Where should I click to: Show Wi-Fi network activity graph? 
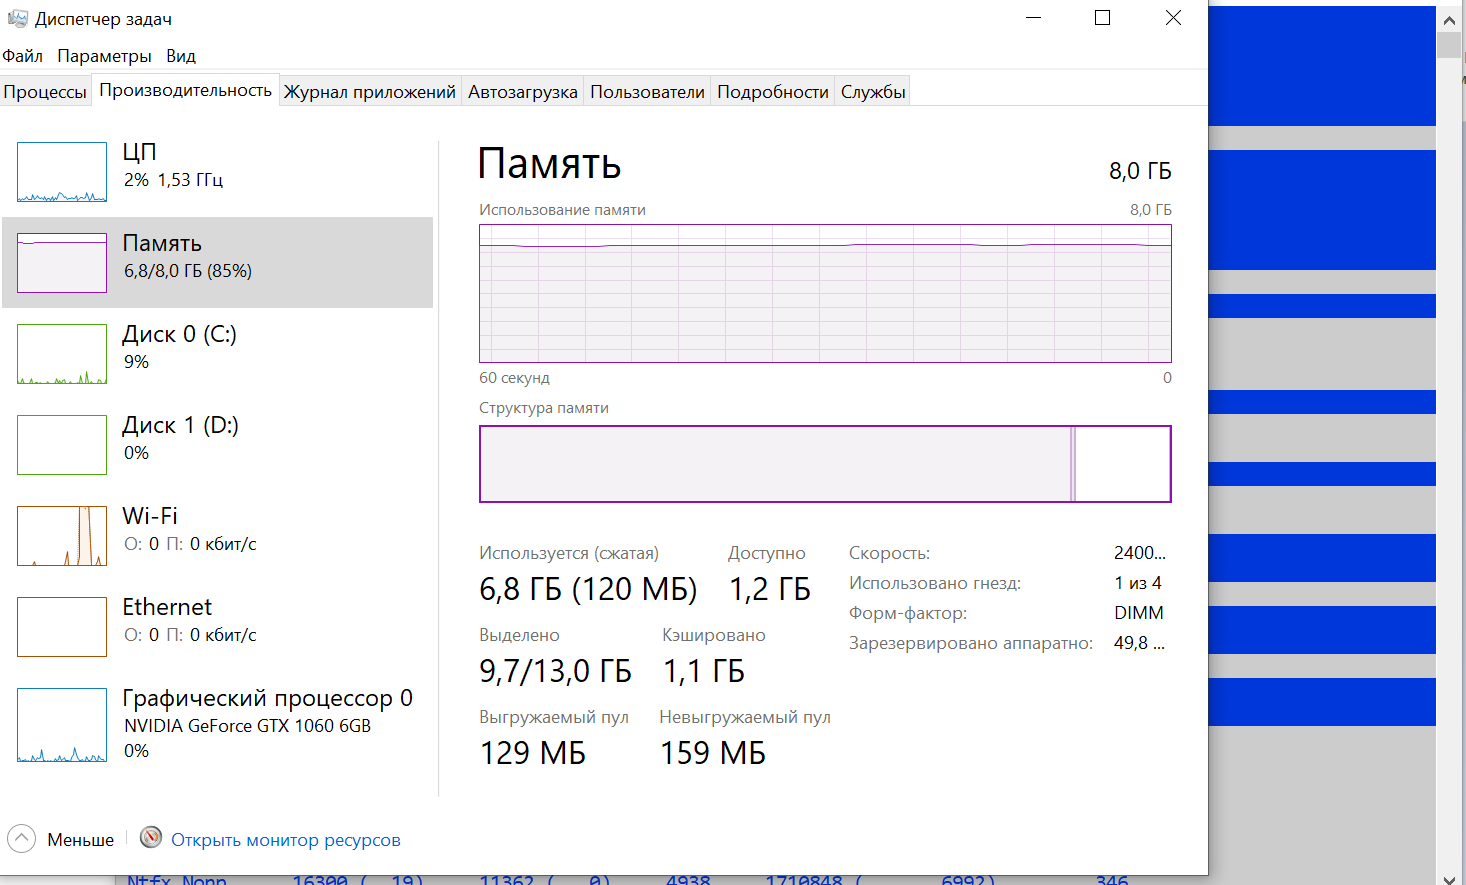[x=62, y=536]
